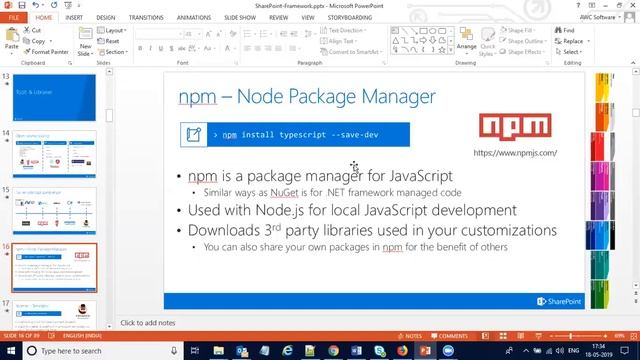Activate the Format Painter

[46, 52]
